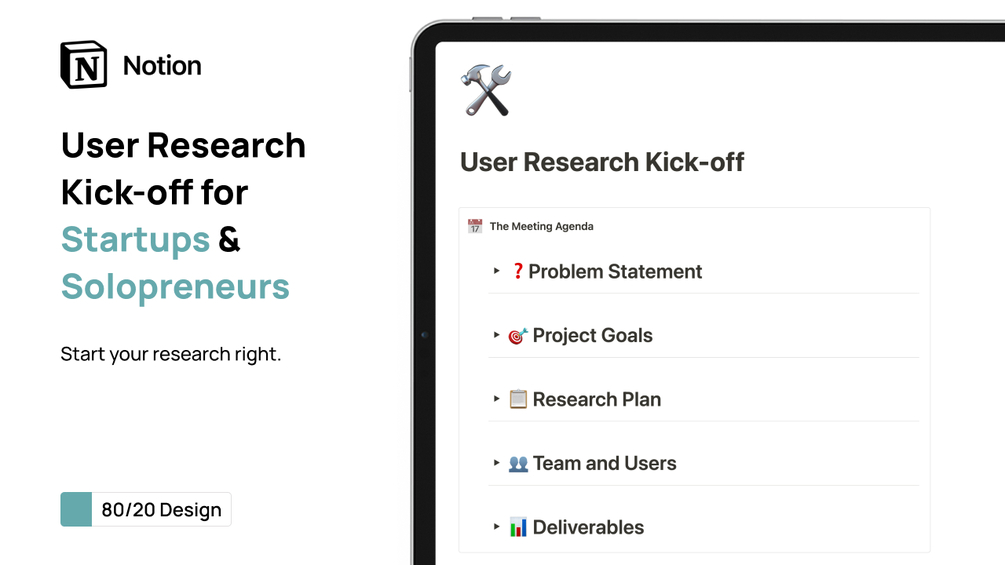Click the people silhouette emoji on Team and Users
Viewport: 1005px width, 565px height.
[x=518, y=463]
